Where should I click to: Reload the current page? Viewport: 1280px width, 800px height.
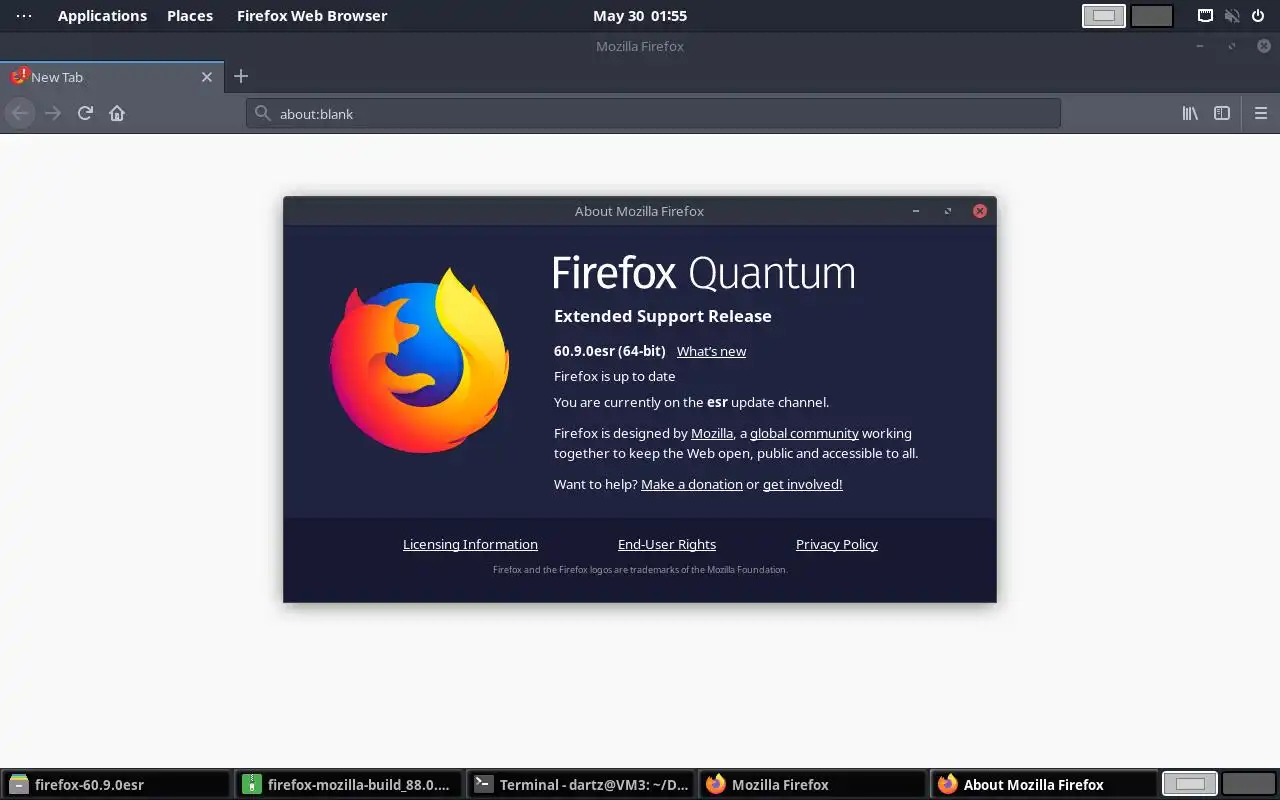85,113
